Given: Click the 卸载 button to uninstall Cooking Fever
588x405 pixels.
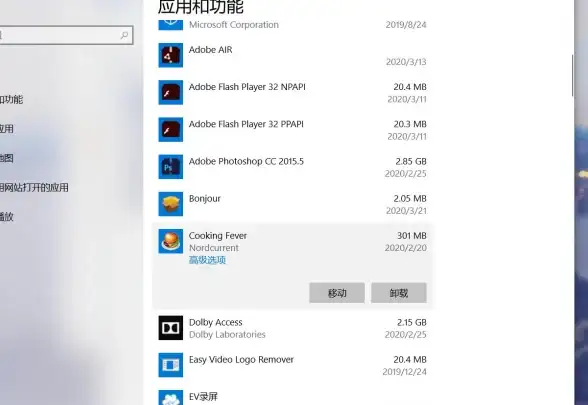Looking at the screenshot, I should (399, 293).
